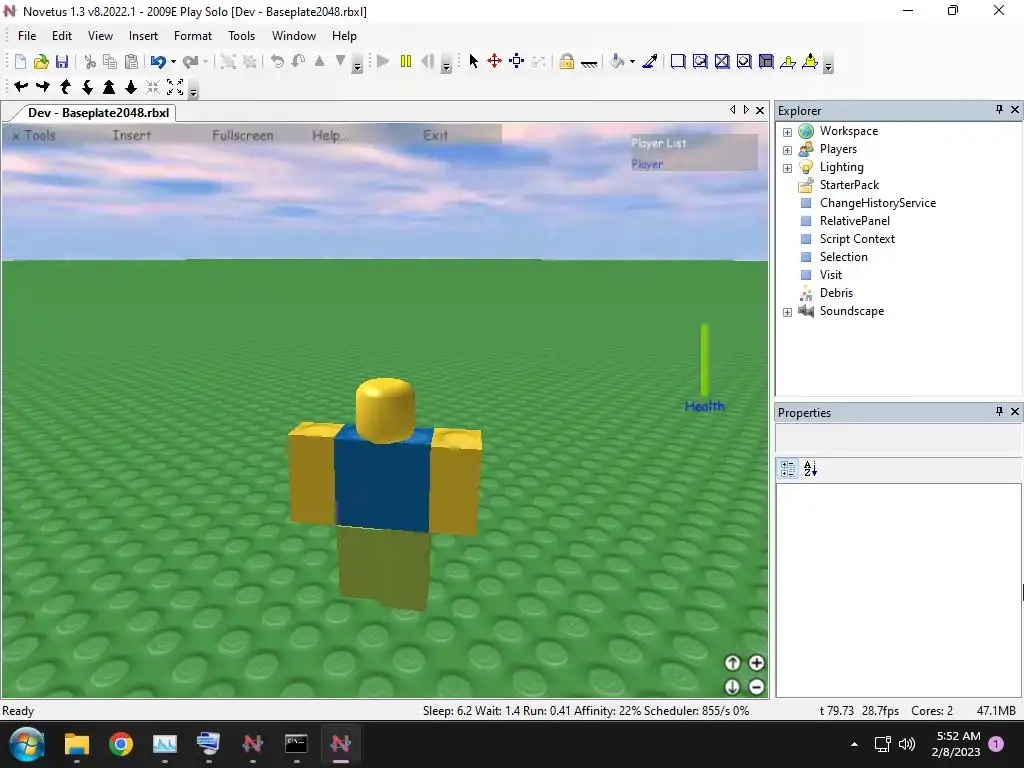Expand the Lighting tree node
The image size is (1024, 768).
point(787,168)
